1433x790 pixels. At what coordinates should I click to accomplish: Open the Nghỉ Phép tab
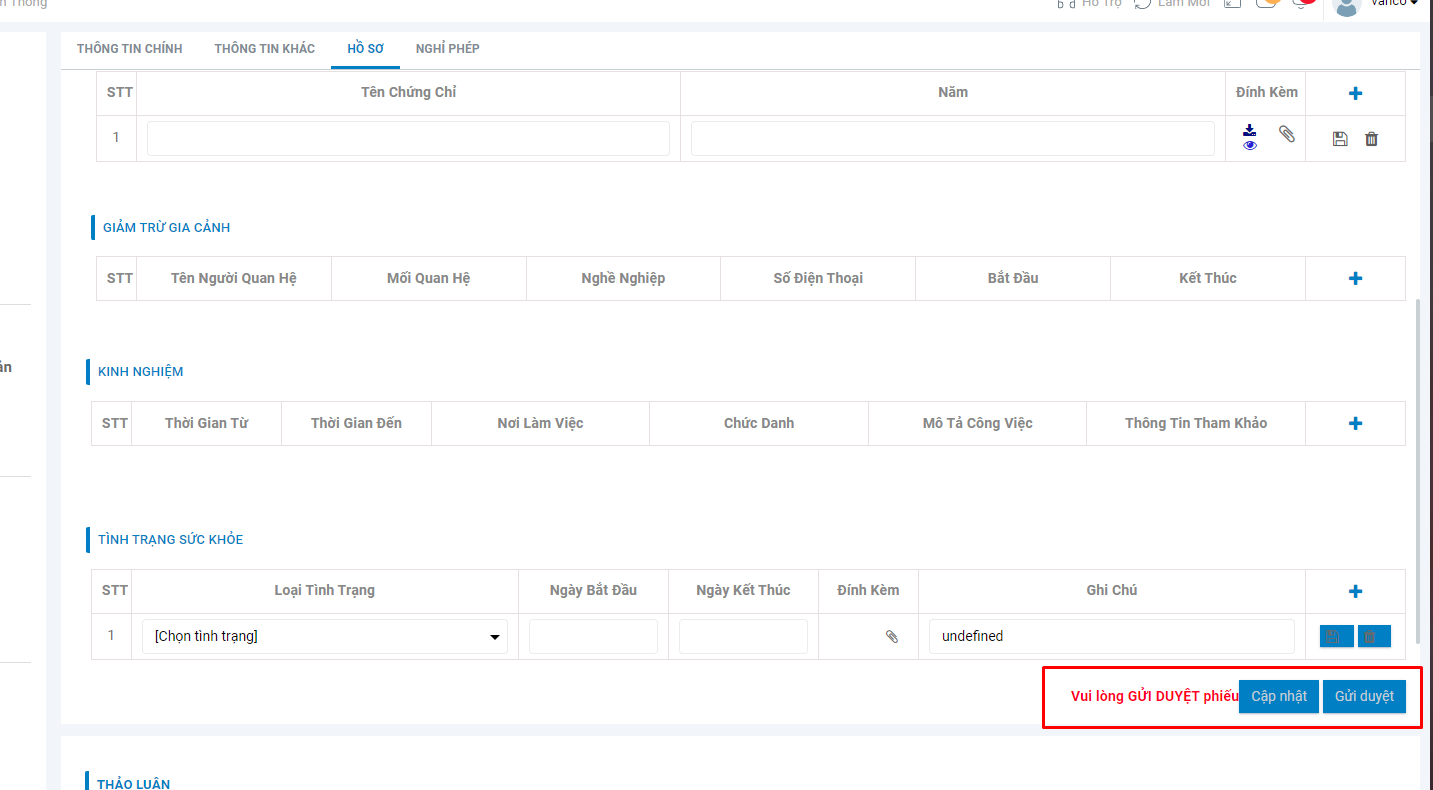[448, 48]
